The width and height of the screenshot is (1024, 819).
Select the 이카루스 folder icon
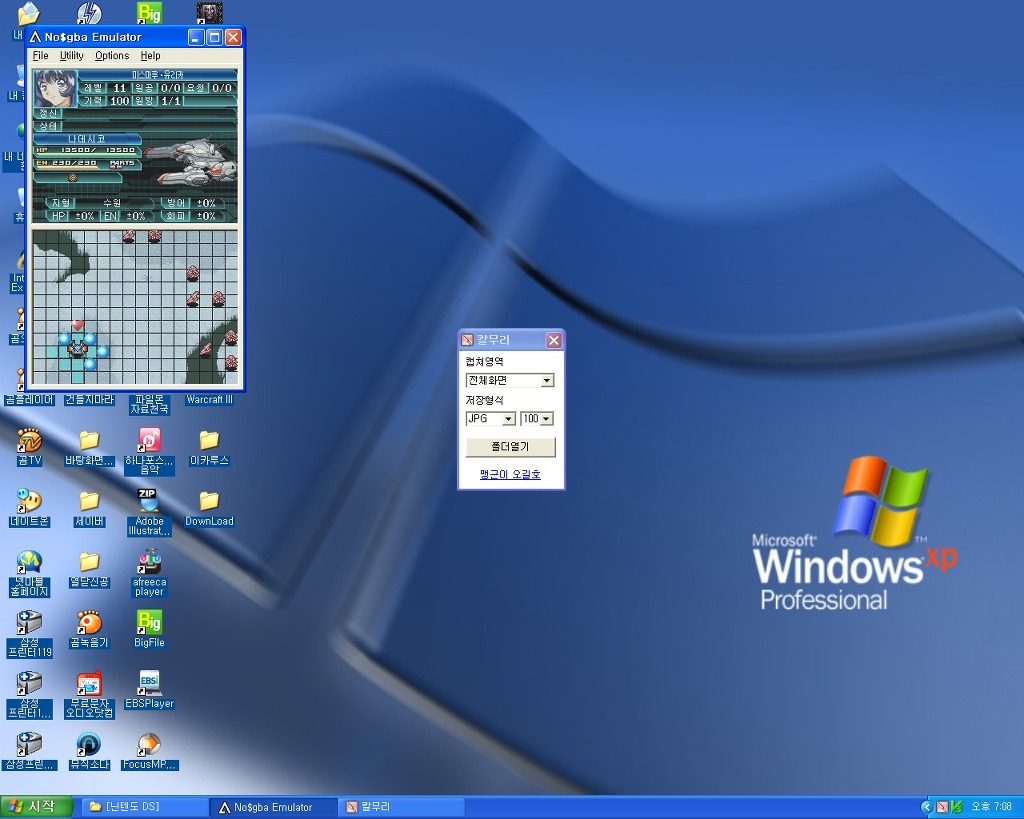pyautogui.click(x=209, y=441)
